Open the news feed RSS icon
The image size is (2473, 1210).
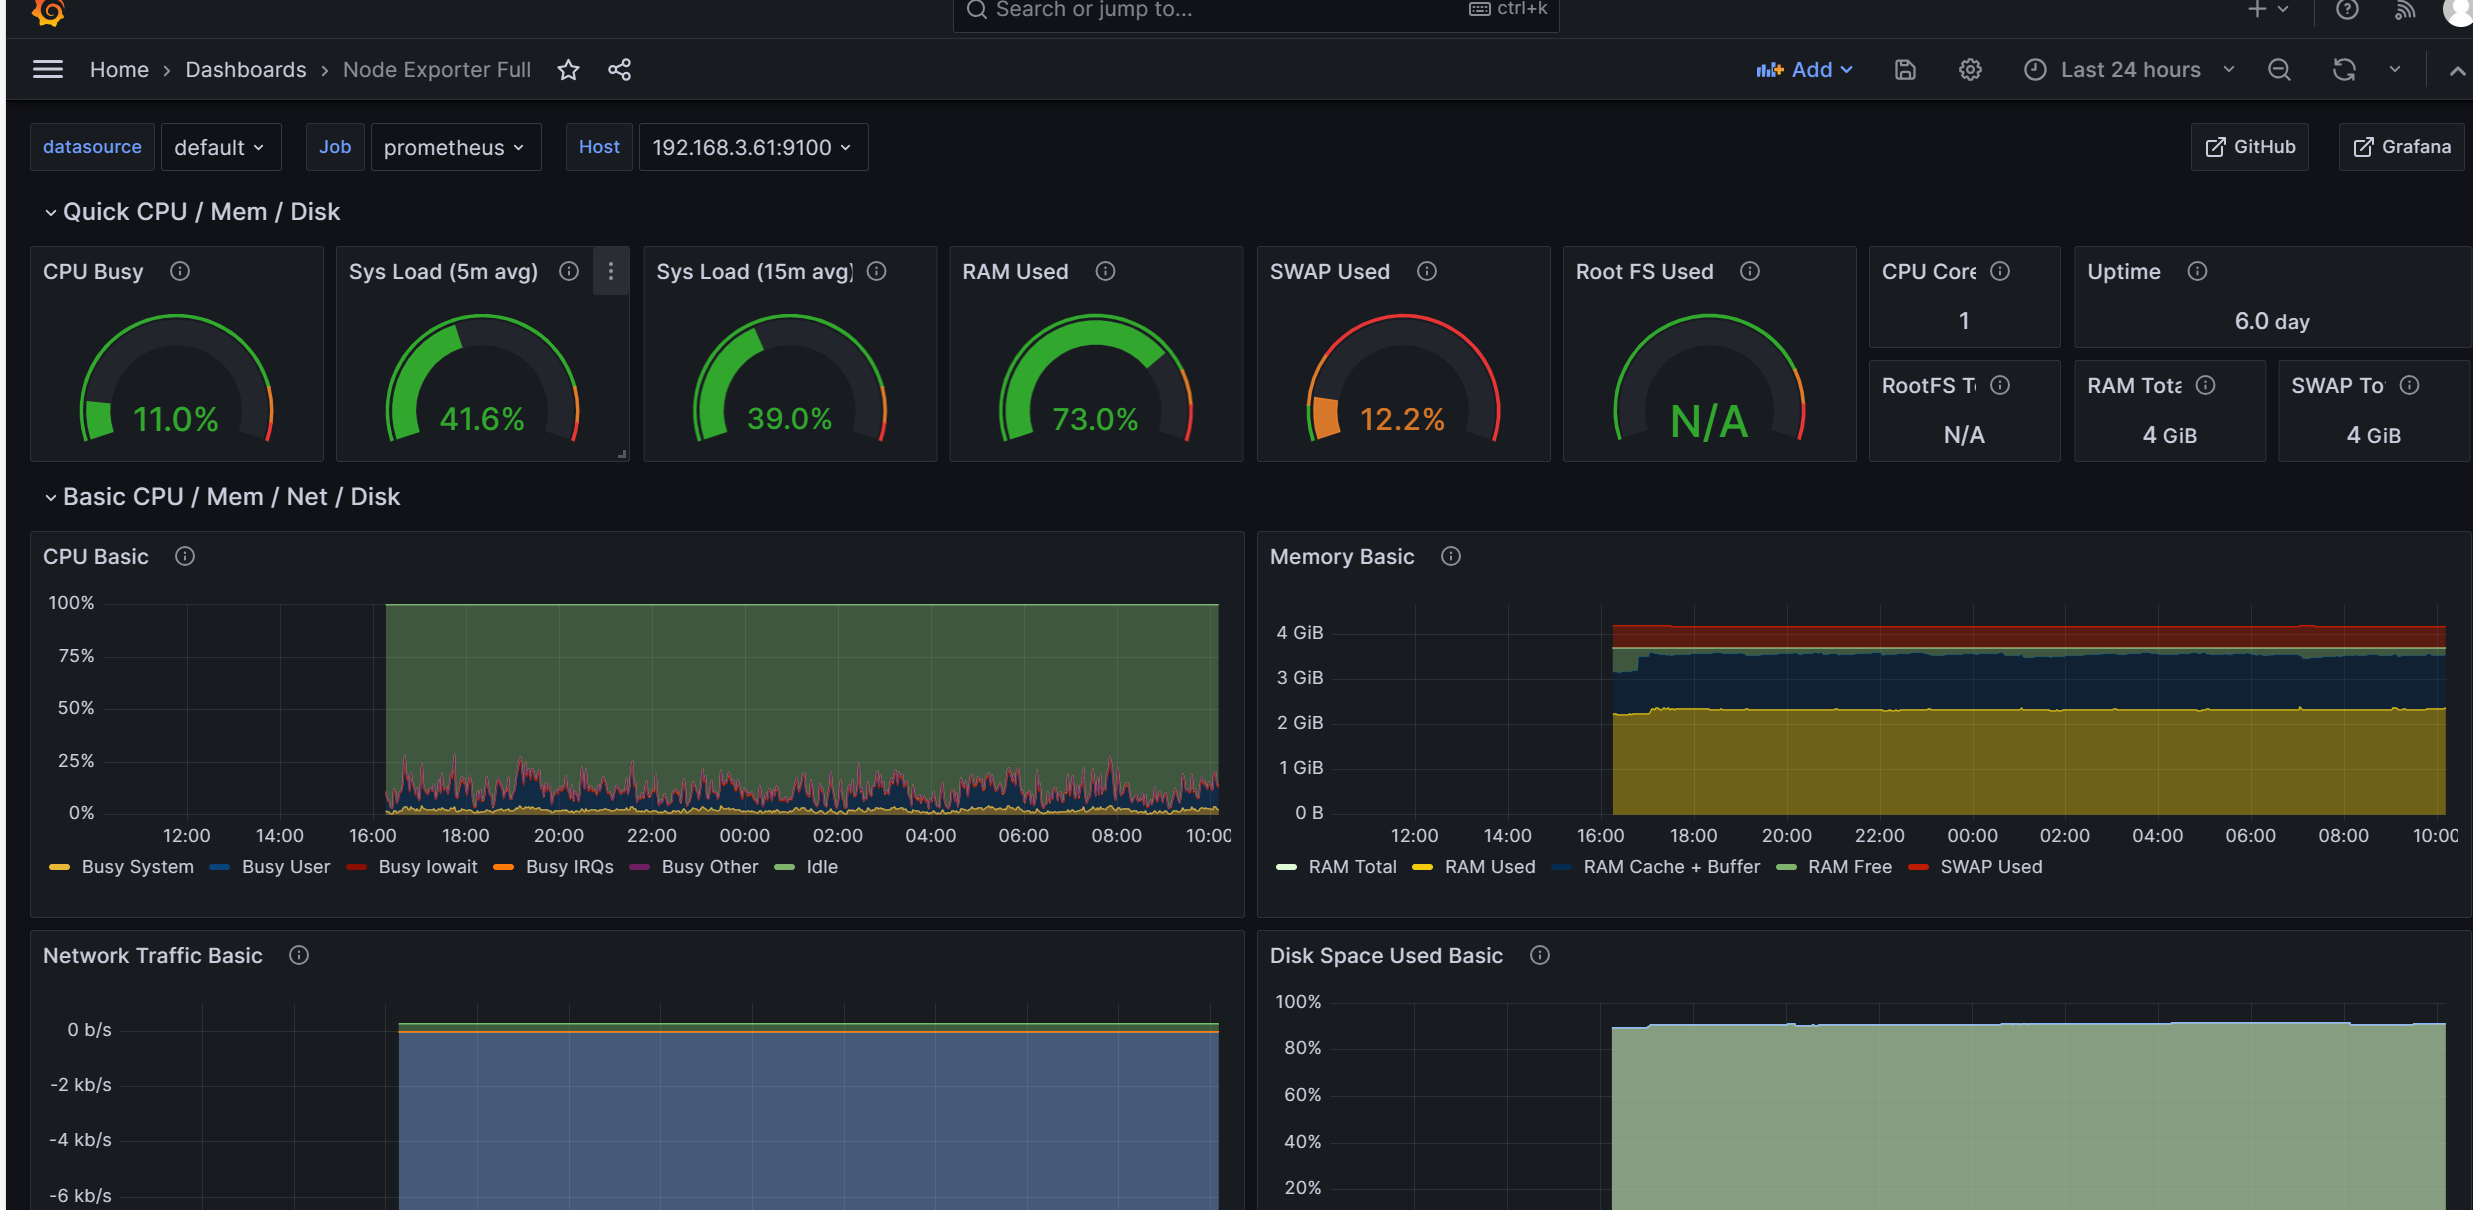(x=2405, y=10)
